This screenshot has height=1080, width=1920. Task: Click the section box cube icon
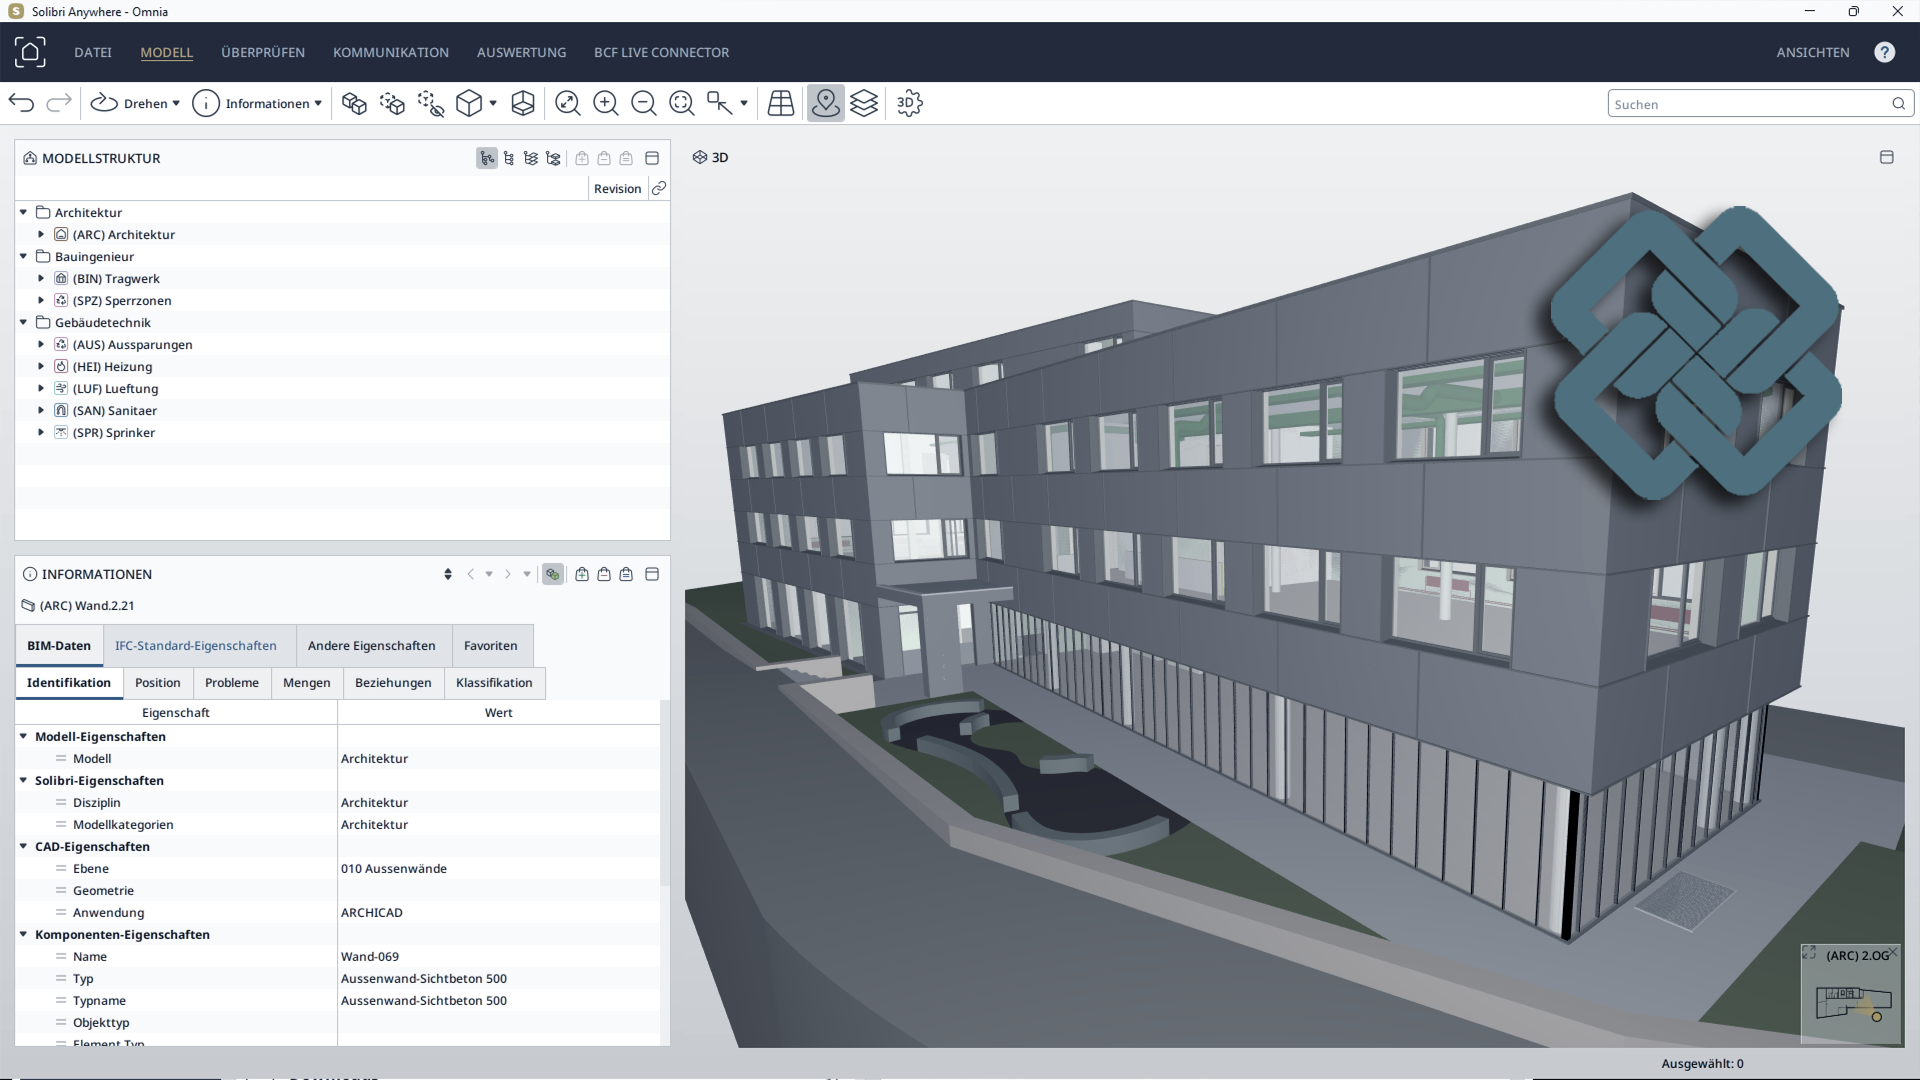[x=523, y=103]
